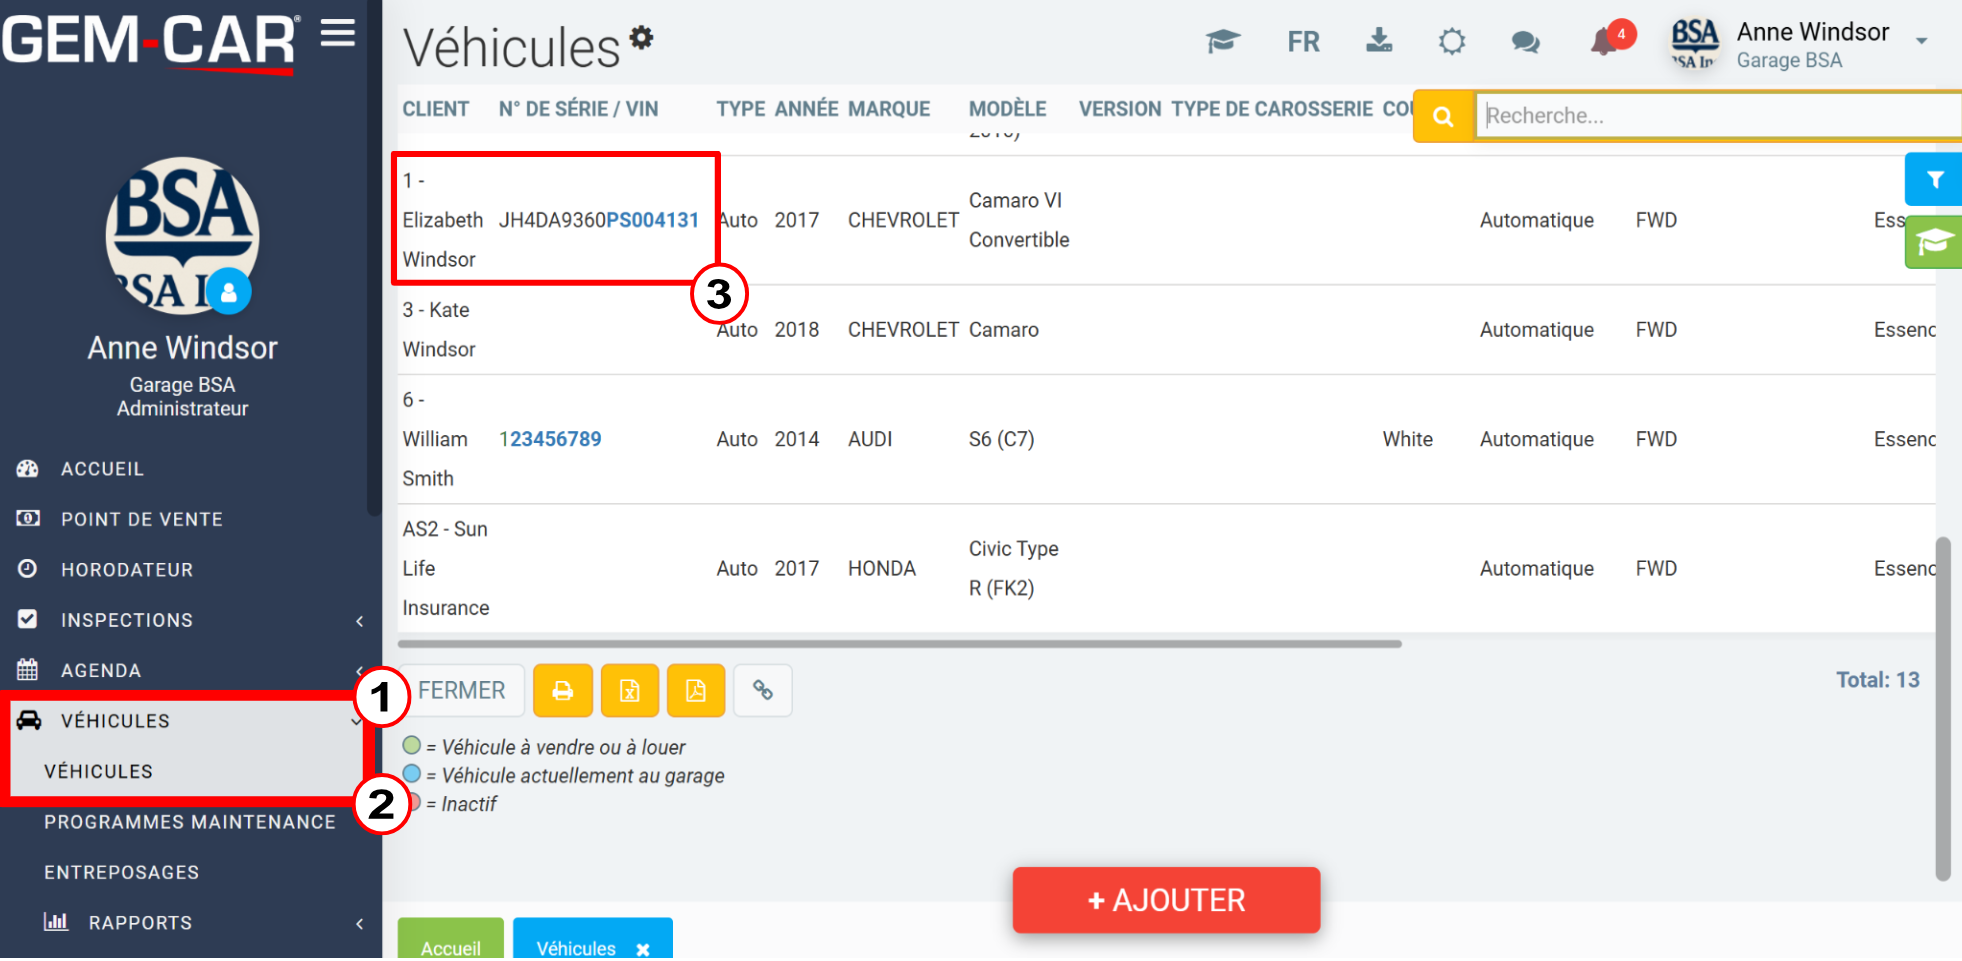Click the Ajouter button
This screenshot has width=1962, height=961.
click(1166, 900)
